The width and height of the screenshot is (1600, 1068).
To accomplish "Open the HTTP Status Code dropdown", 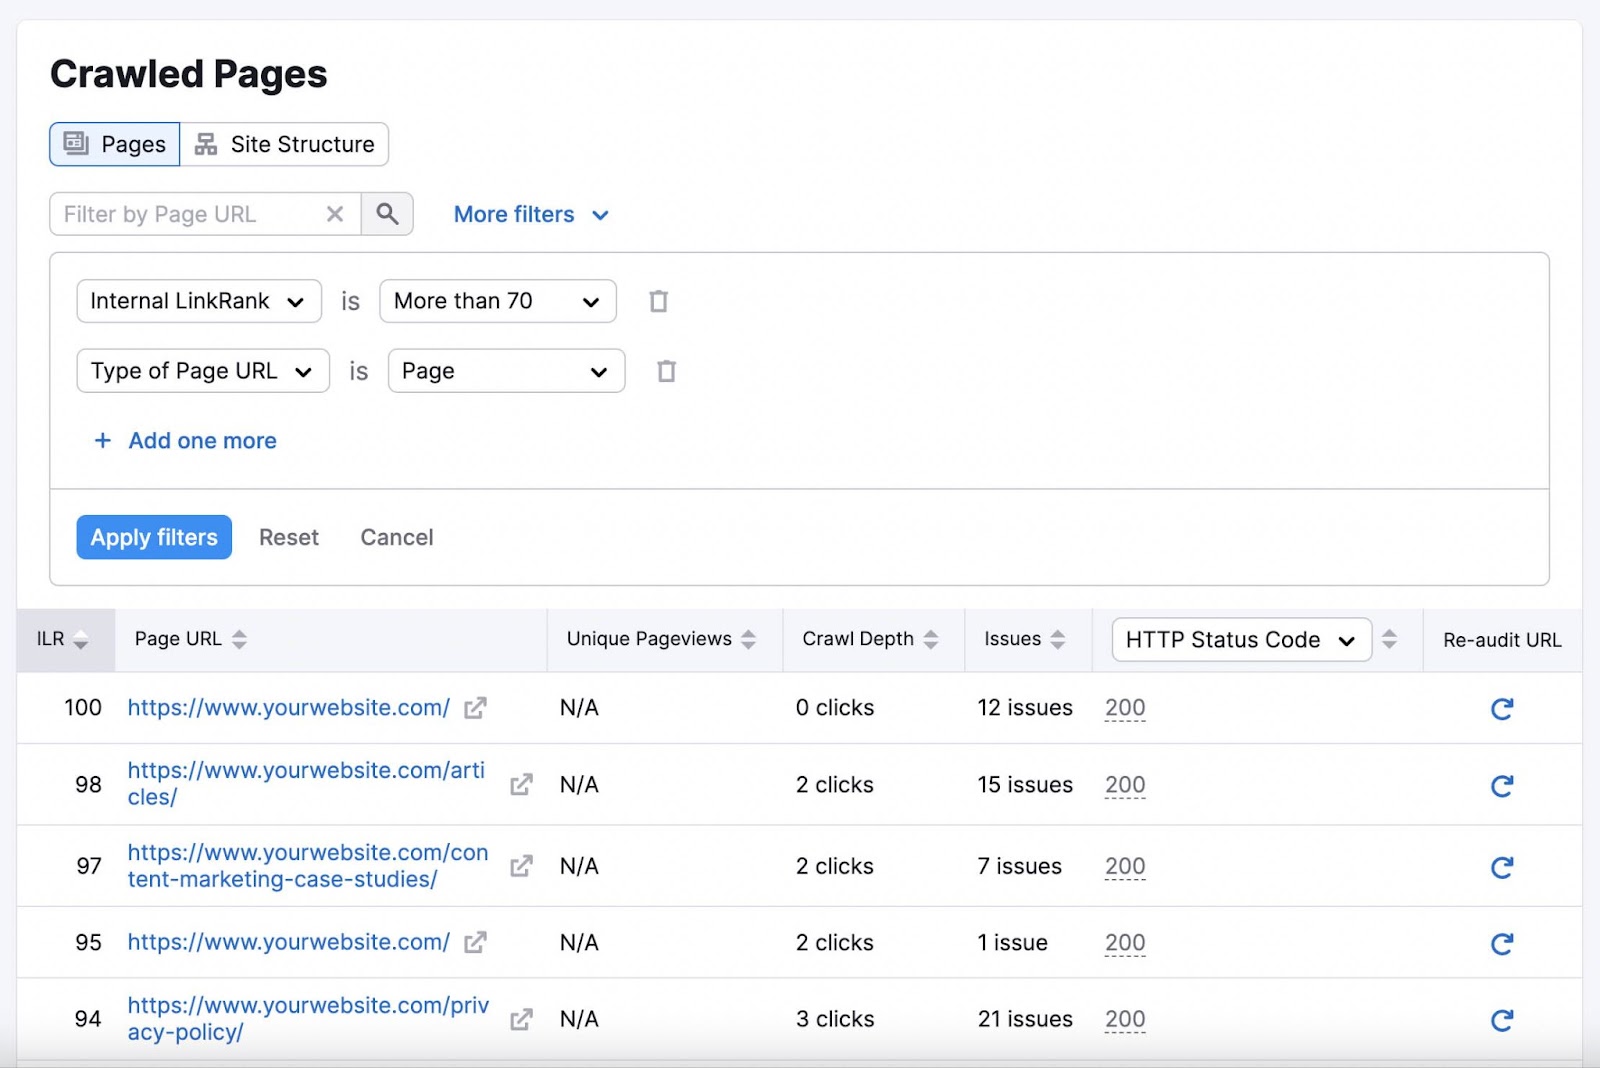I will 1242,639.
